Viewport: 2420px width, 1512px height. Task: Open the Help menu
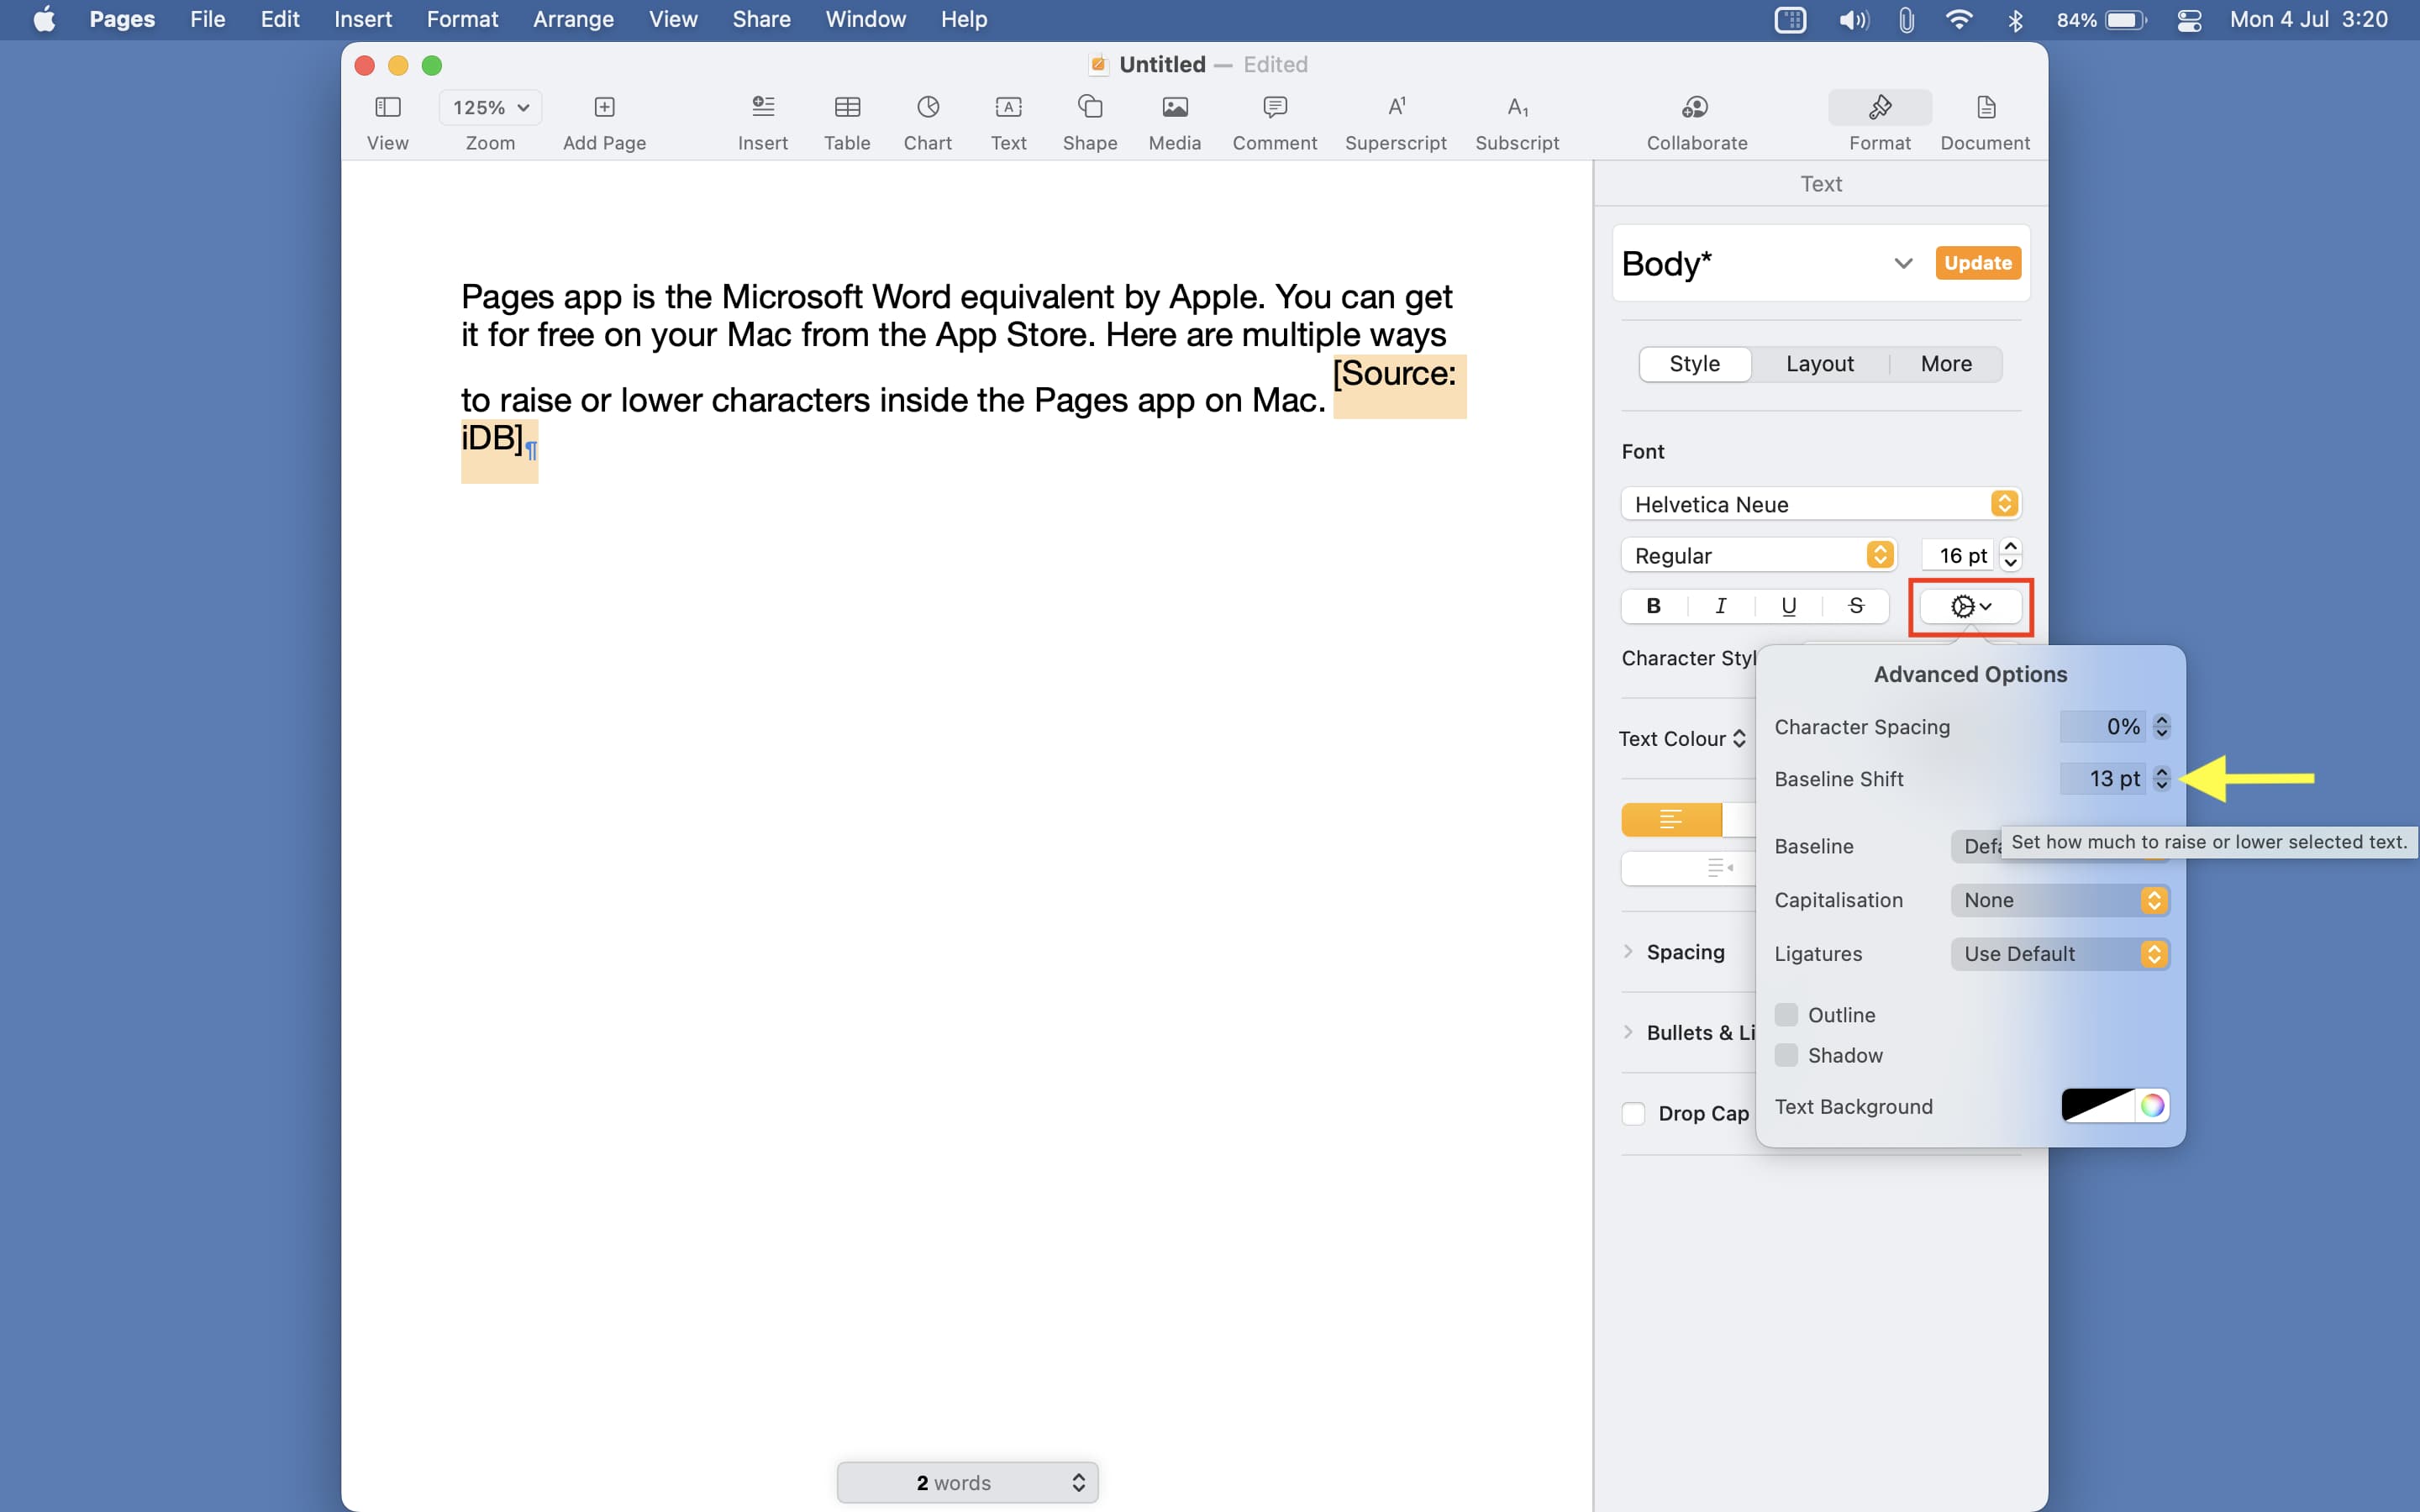point(963,19)
